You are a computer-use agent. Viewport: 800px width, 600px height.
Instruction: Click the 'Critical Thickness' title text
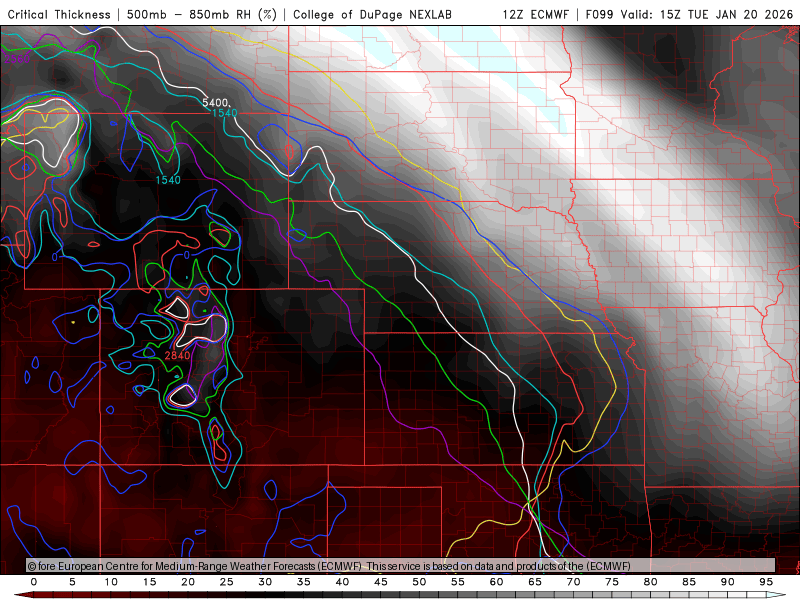[x=59, y=15]
